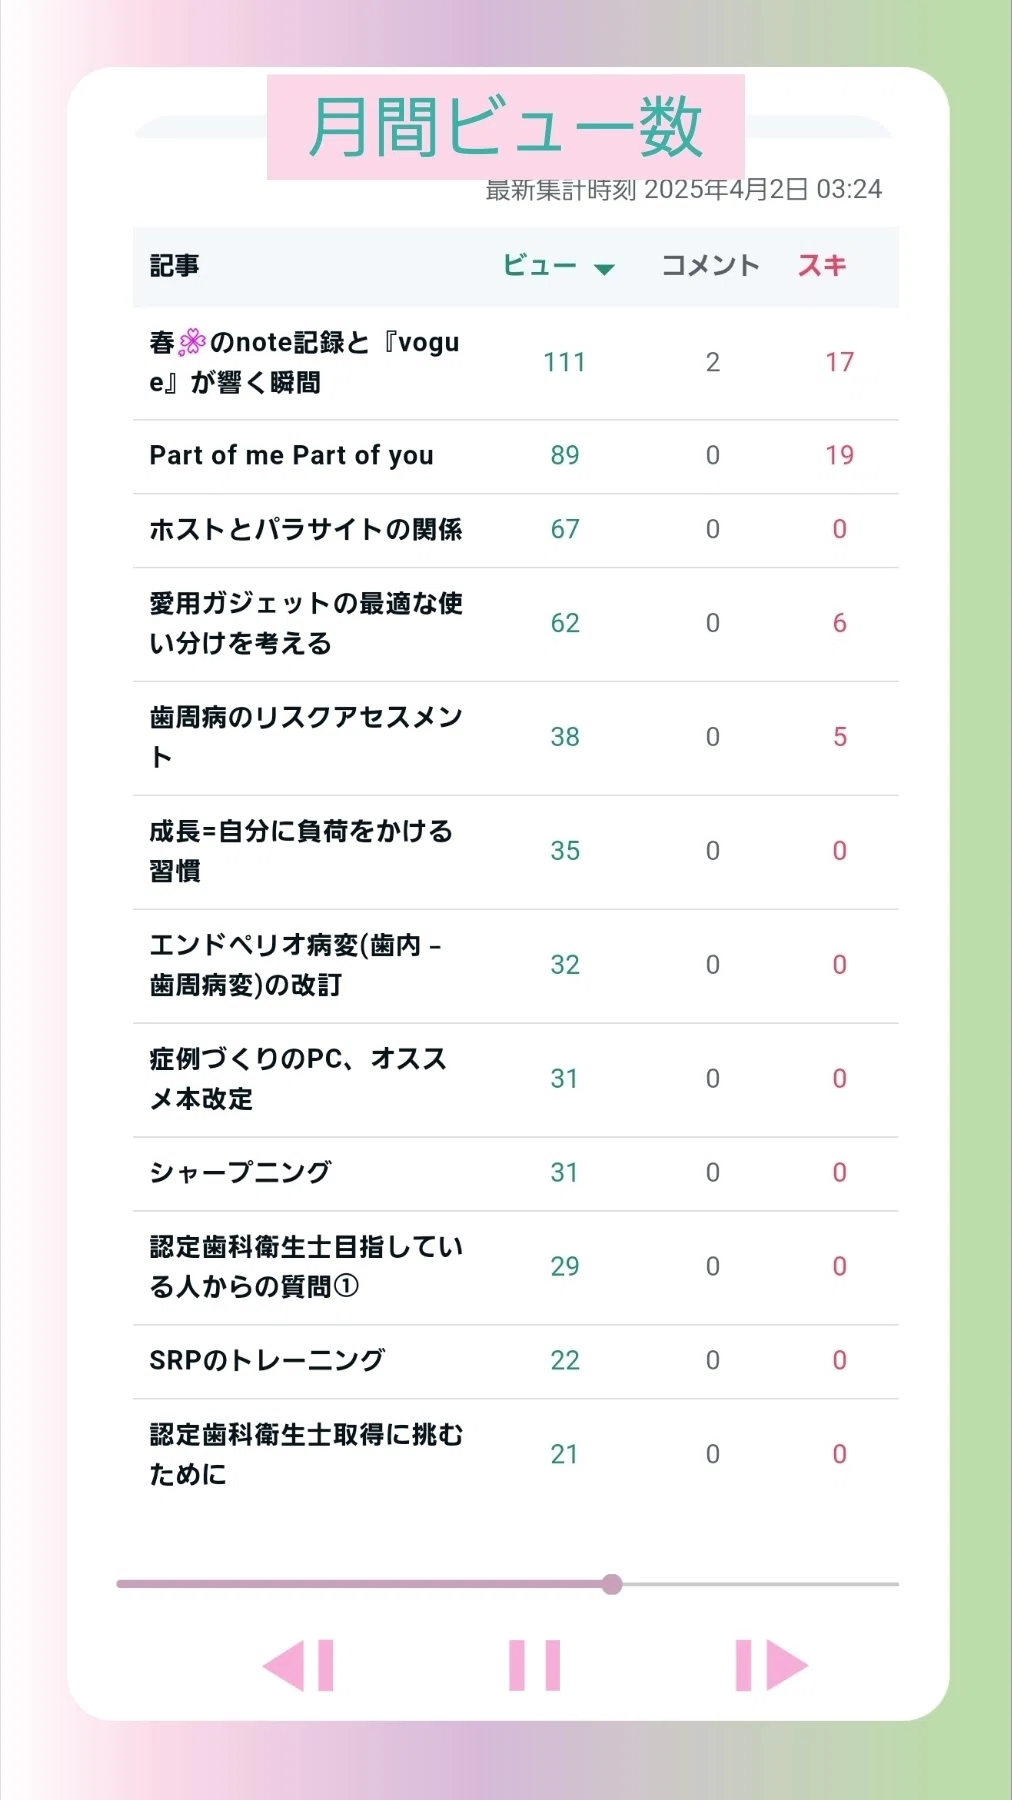Click the pink progress slider knob

(612, 1584)
